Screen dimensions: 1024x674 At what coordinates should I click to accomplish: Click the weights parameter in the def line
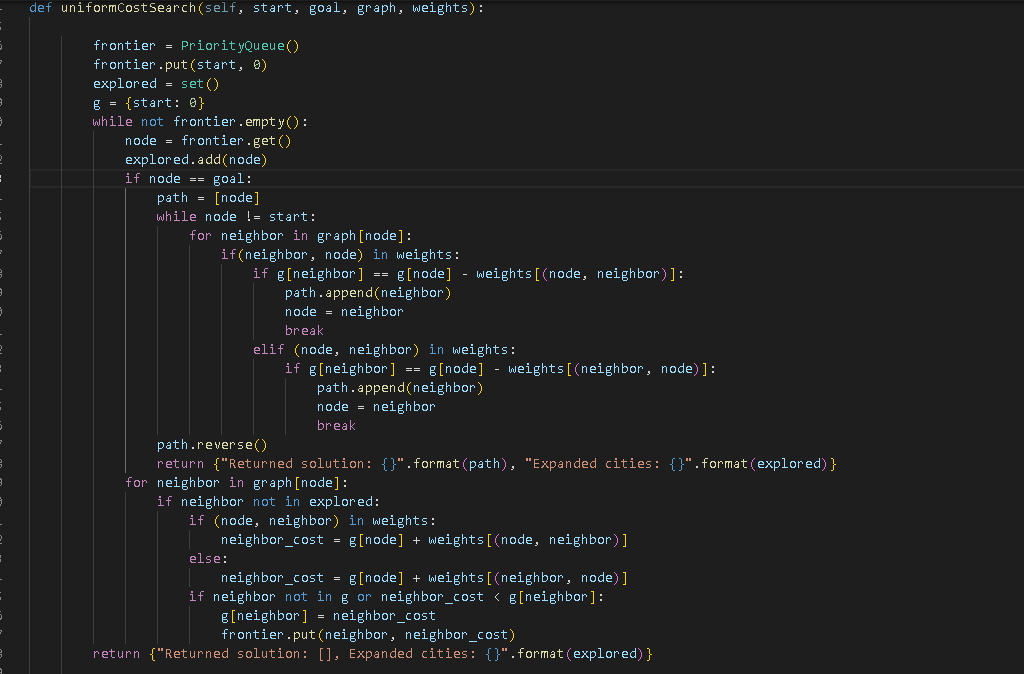pos(425,7)
